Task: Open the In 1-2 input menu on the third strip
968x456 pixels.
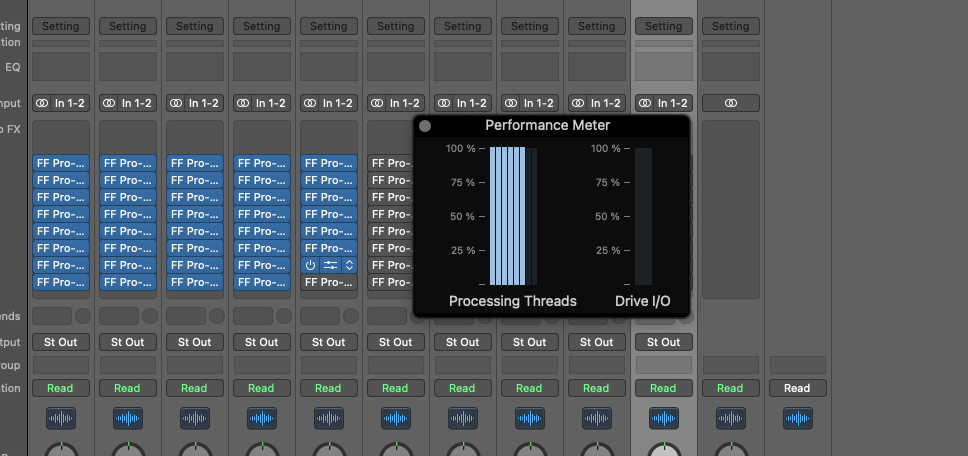Action: pos(203,103)
